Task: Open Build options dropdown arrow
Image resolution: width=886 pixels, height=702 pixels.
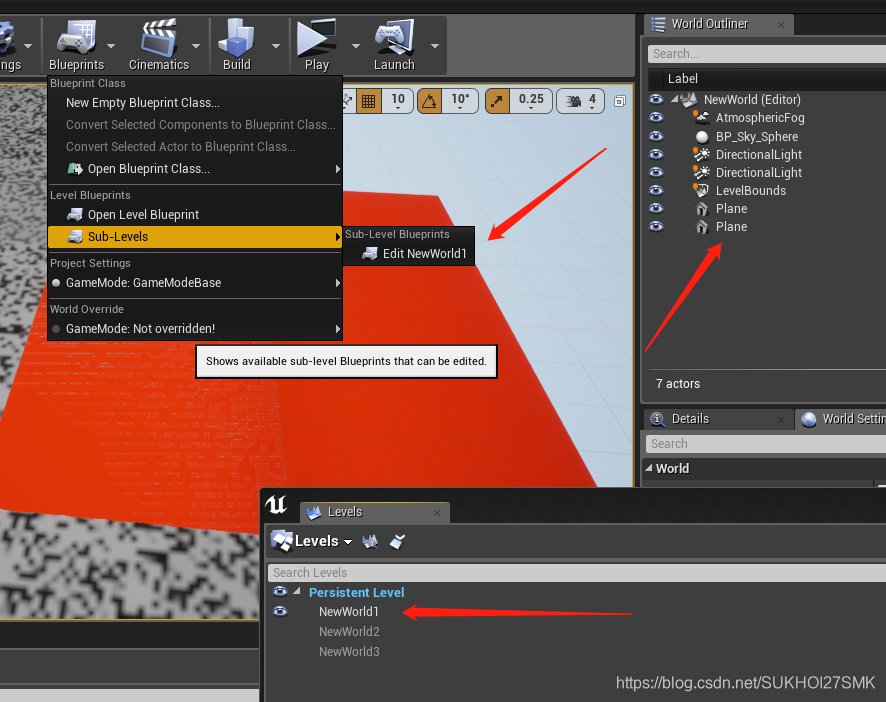Action: tap(276, 46)
